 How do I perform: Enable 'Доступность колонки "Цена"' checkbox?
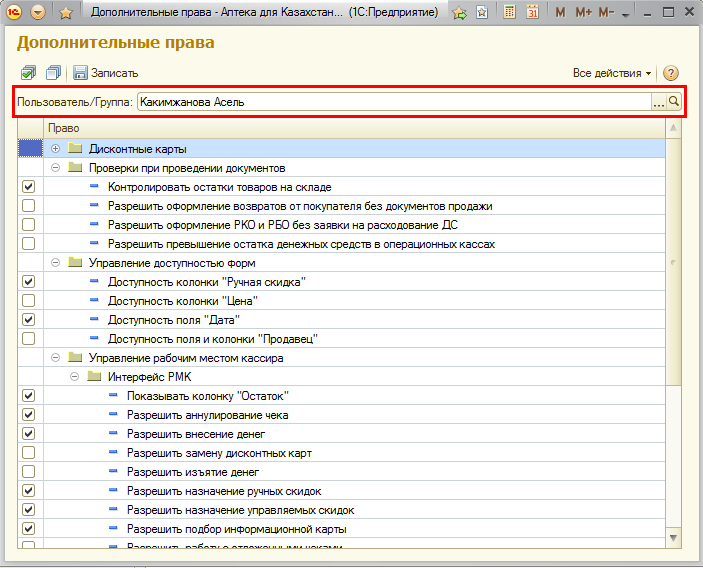pos(28,301)
